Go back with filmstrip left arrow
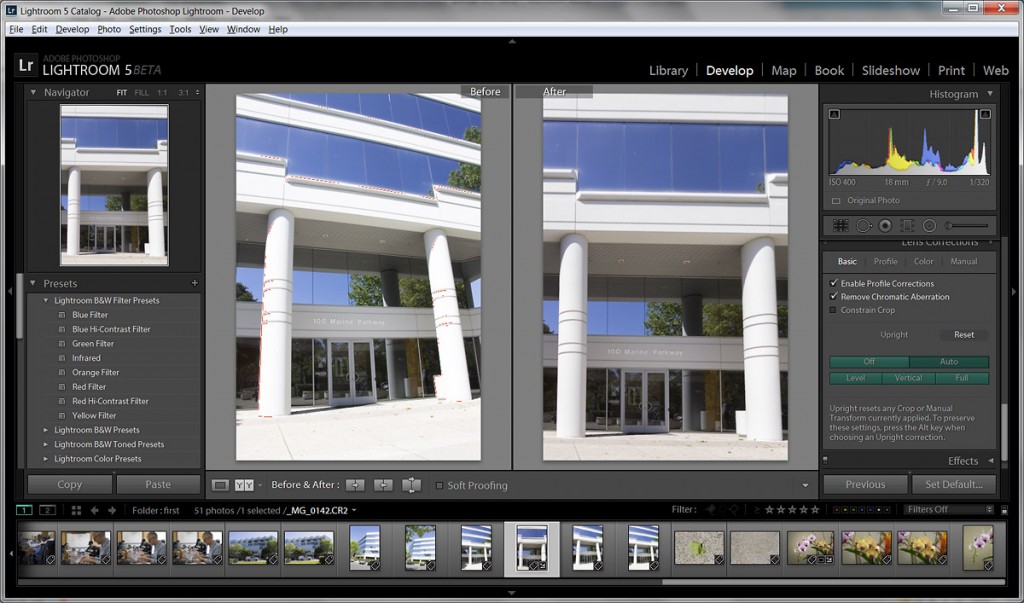This screenshot has width=1024, height=603. click(x=95, y=510)
